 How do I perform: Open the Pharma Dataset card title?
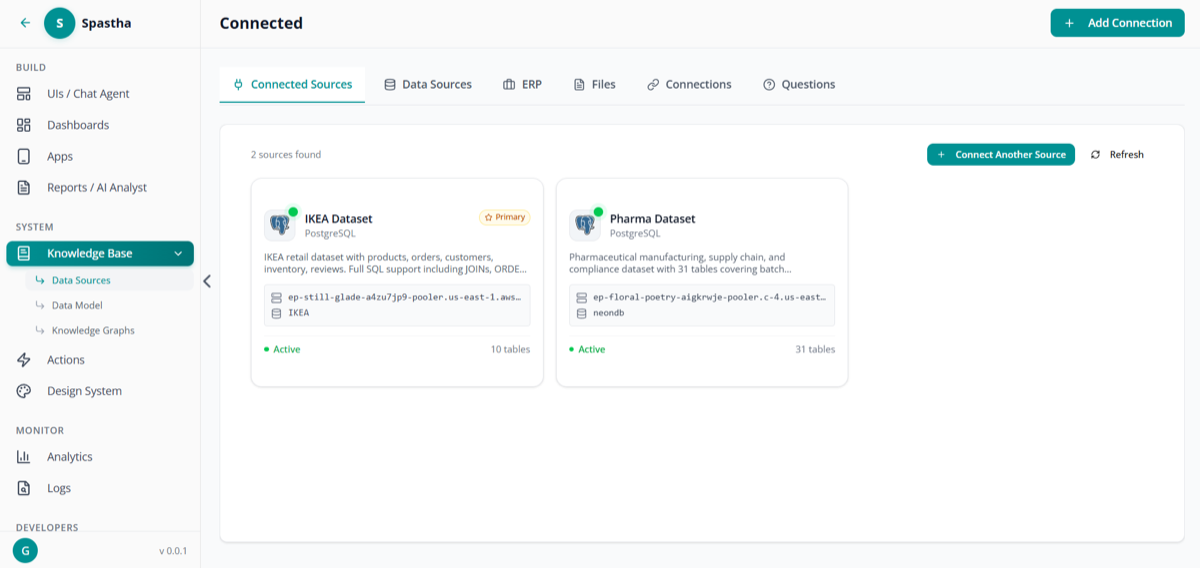pos(652,219)
